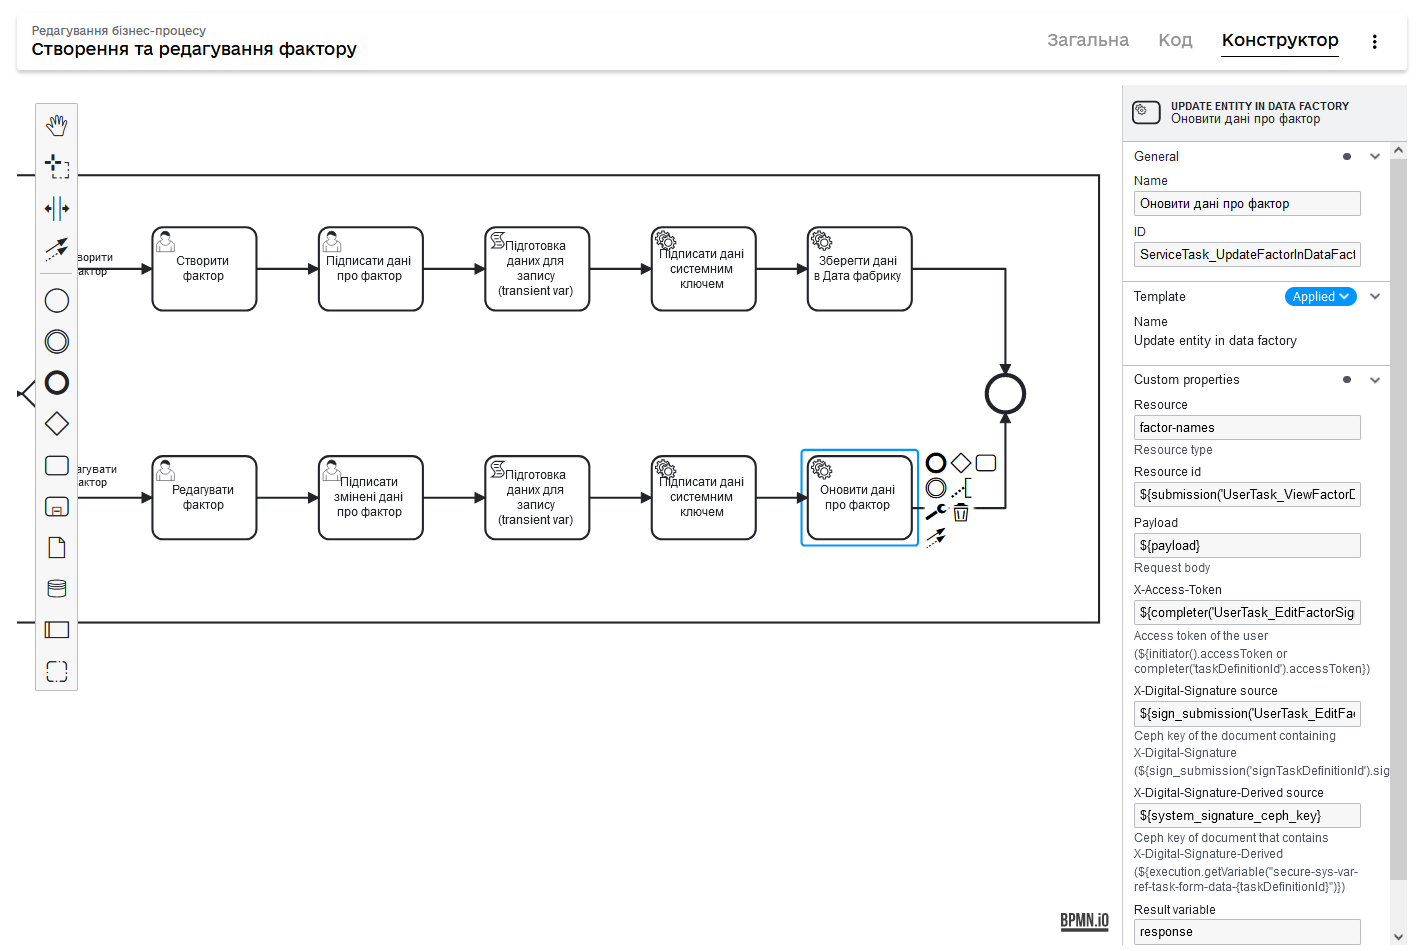1423x951 pixels.
Task: Activate the hand tool in the palette
Action: click(57, 125)
